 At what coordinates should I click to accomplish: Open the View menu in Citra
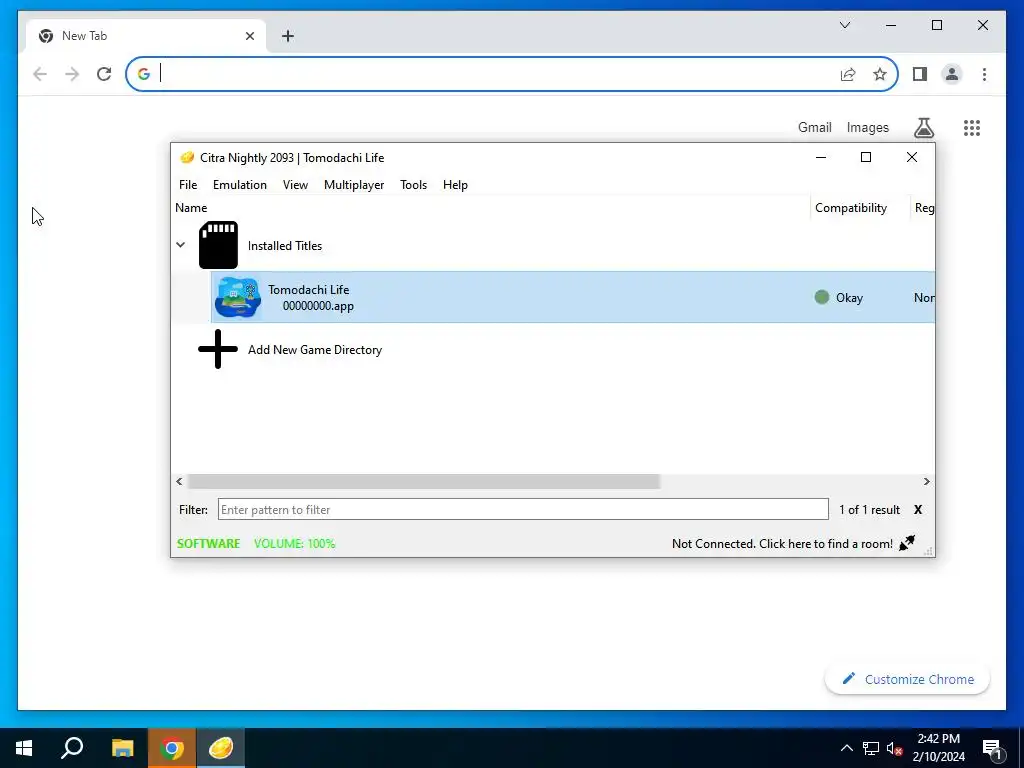point(295,185)
